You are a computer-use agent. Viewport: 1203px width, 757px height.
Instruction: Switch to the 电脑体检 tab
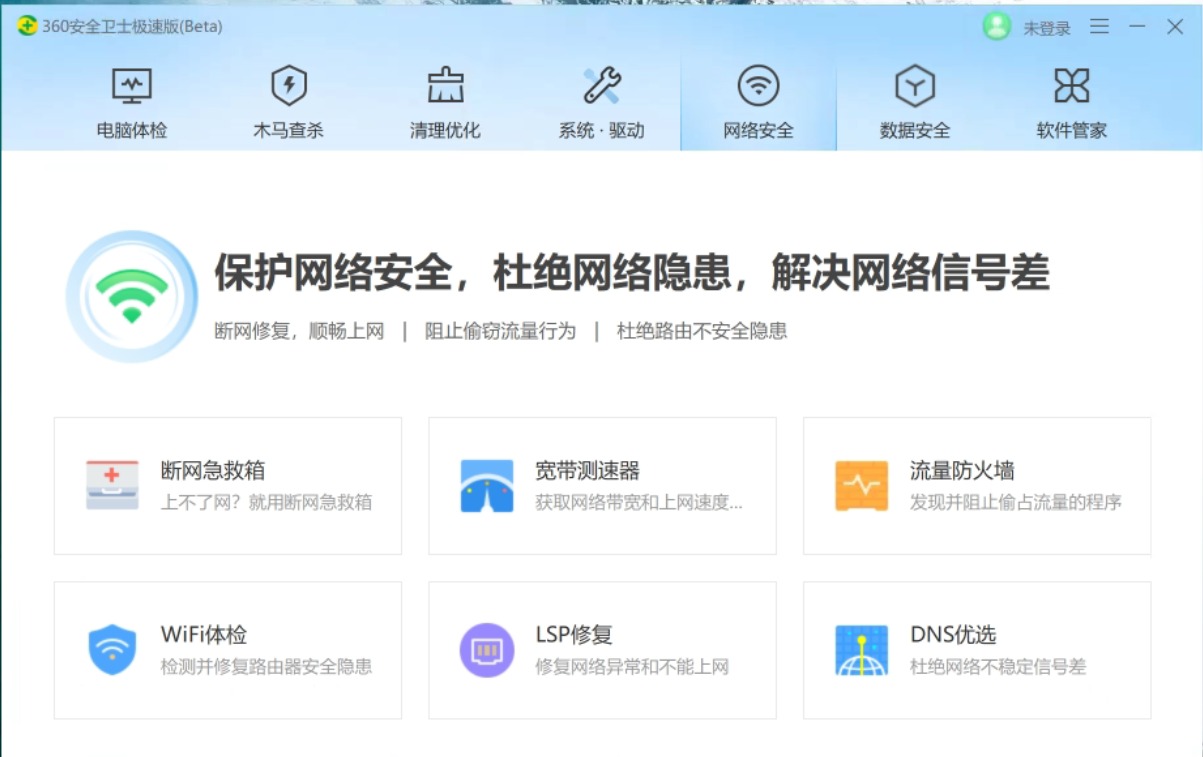point(131,102)
